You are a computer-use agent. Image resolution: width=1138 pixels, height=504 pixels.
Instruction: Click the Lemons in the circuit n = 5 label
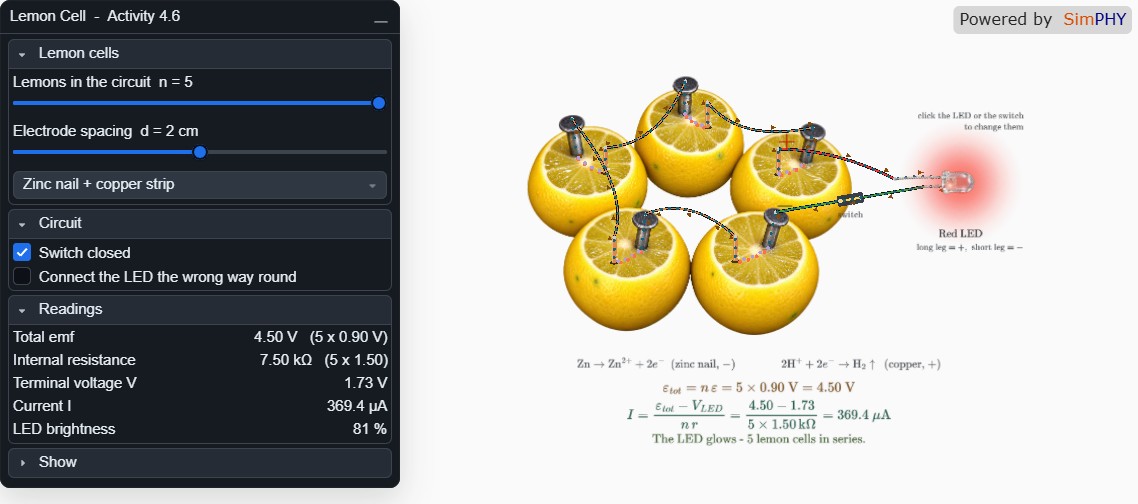[x=103, y=82]
